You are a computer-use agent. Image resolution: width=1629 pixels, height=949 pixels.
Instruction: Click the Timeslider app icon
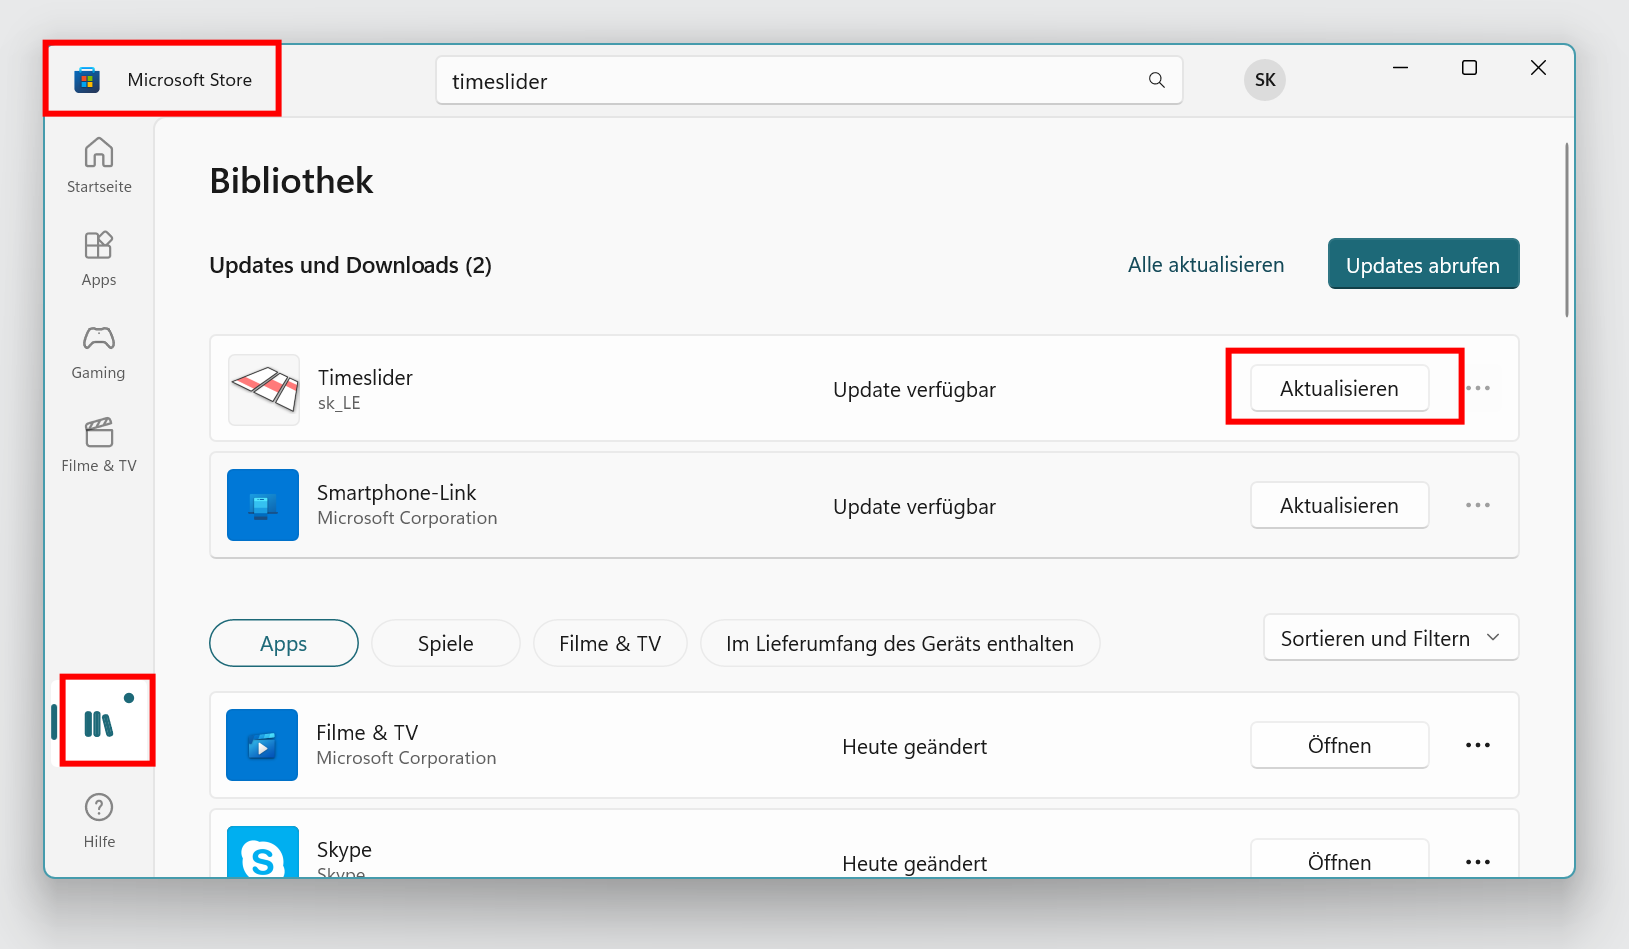coord(264,389)
